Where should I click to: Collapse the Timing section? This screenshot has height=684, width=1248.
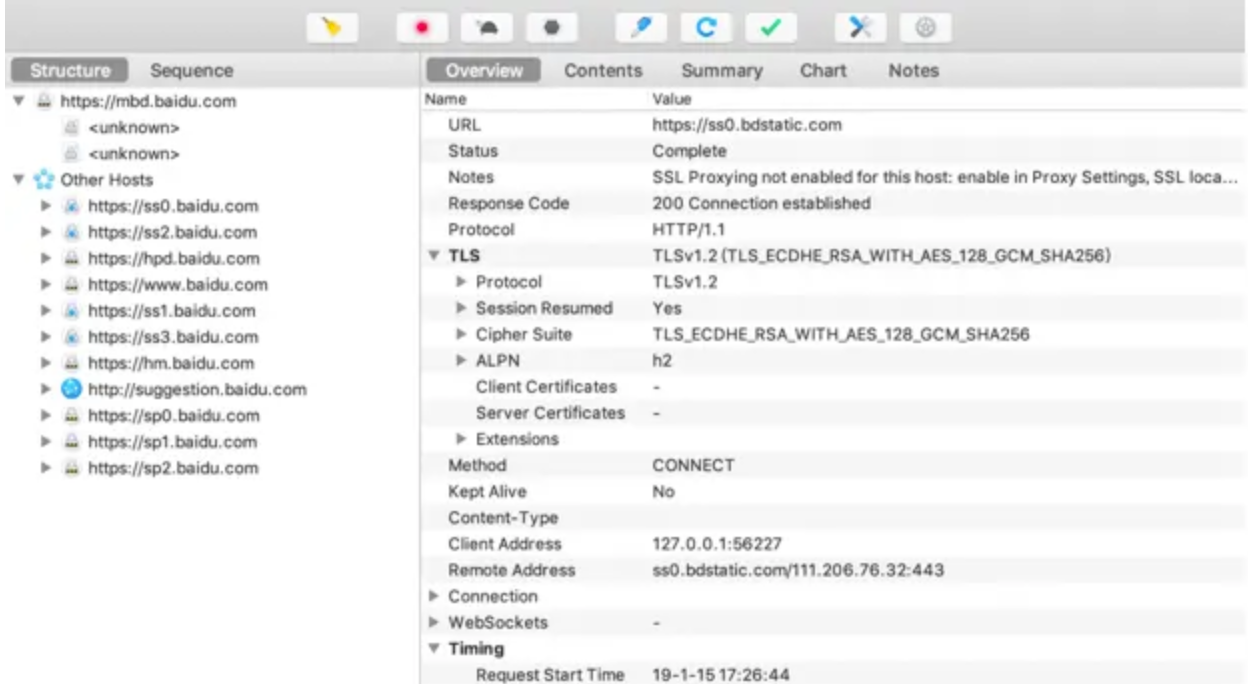pyautogui.click(x=434, y=648)
